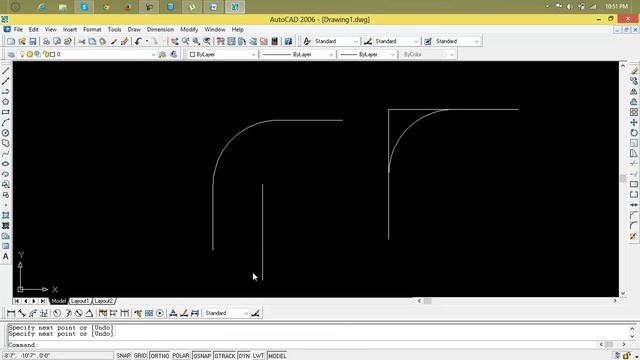Toggle POLAR tracking in status bar
This screenshot has height=360, width=640.
(x=181, y=356)
